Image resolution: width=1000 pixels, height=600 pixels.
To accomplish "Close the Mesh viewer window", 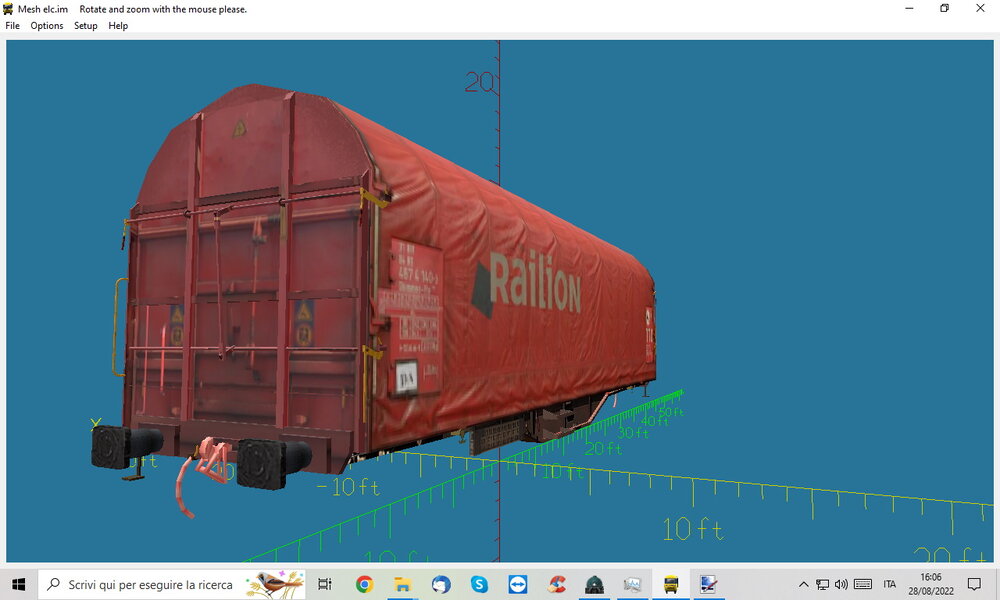I will [x=980, y=8].
